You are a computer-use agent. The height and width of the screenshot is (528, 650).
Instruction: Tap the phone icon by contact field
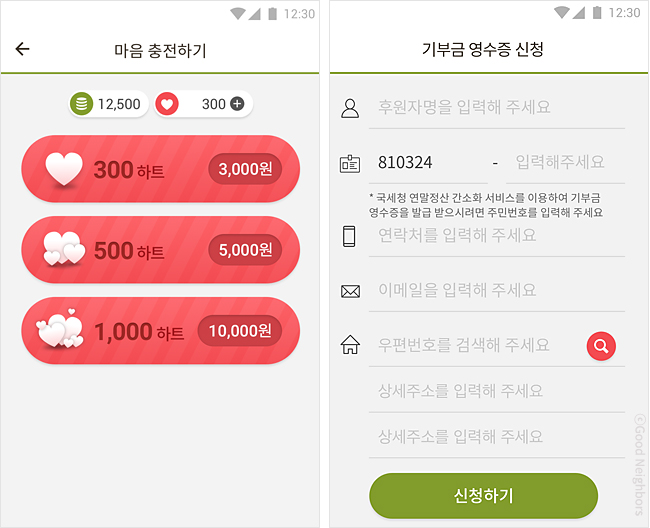(350, 236)
